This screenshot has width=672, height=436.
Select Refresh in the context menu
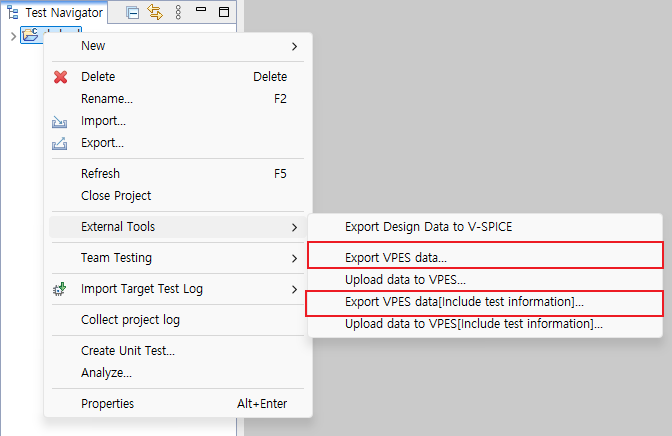click(177, 174)
